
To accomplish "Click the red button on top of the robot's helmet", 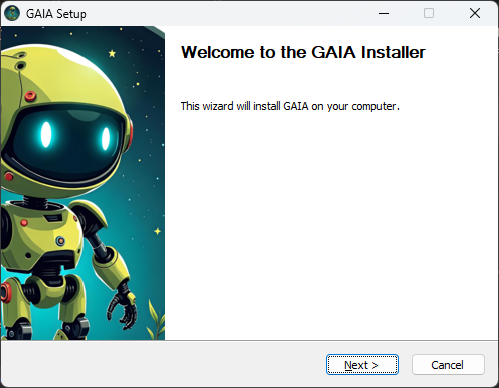I will click(x=30, y=96).
